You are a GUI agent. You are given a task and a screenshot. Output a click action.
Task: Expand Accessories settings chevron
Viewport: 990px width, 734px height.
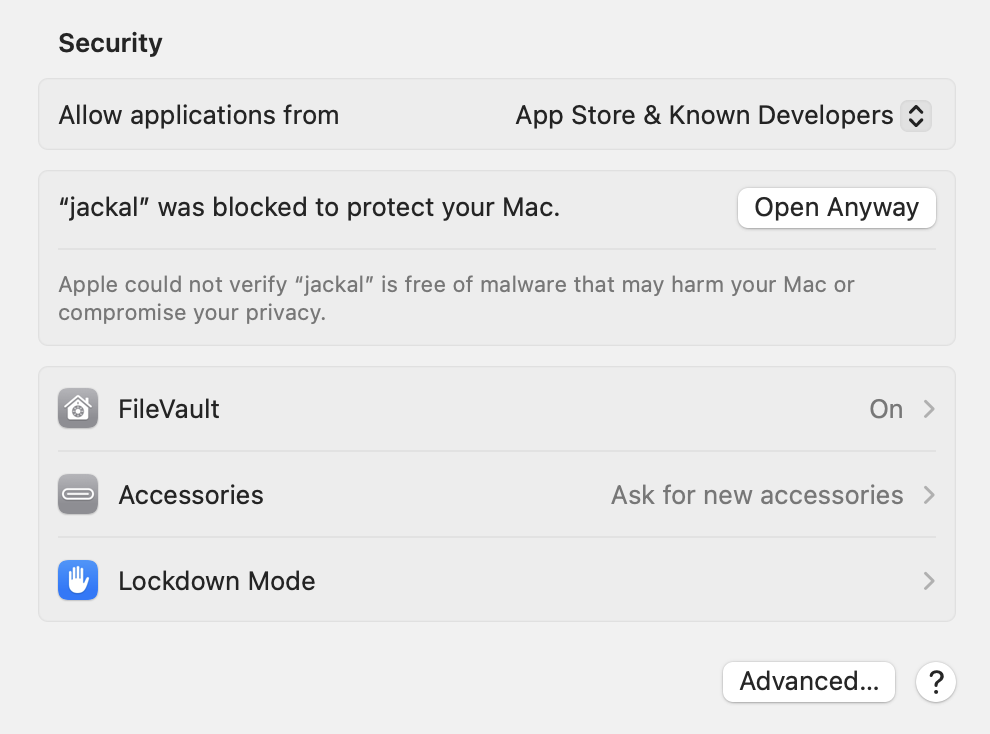point(929,495)
